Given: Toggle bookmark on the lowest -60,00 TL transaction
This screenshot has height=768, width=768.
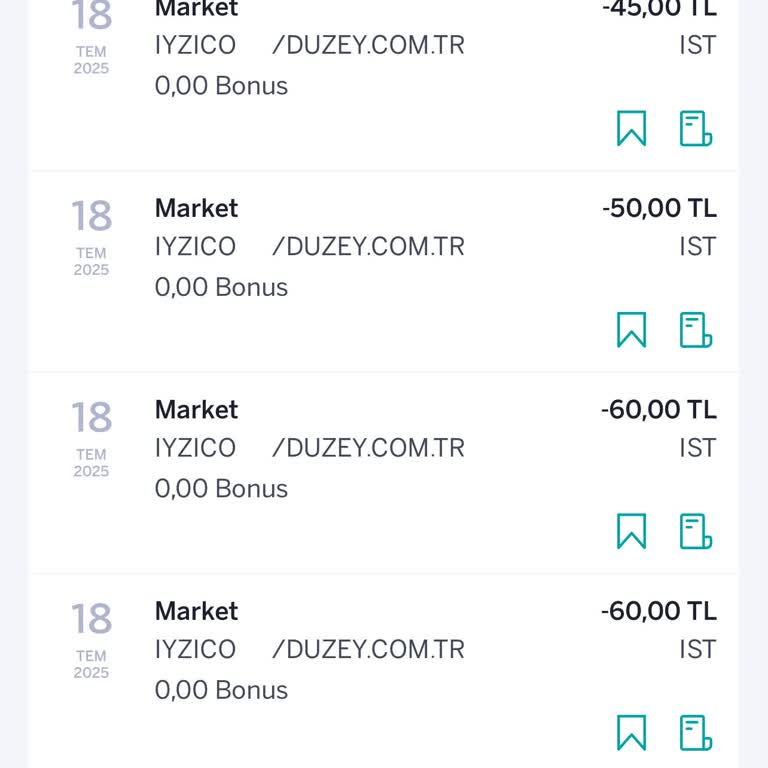Looking at the screenshot, I should [631, 733].
